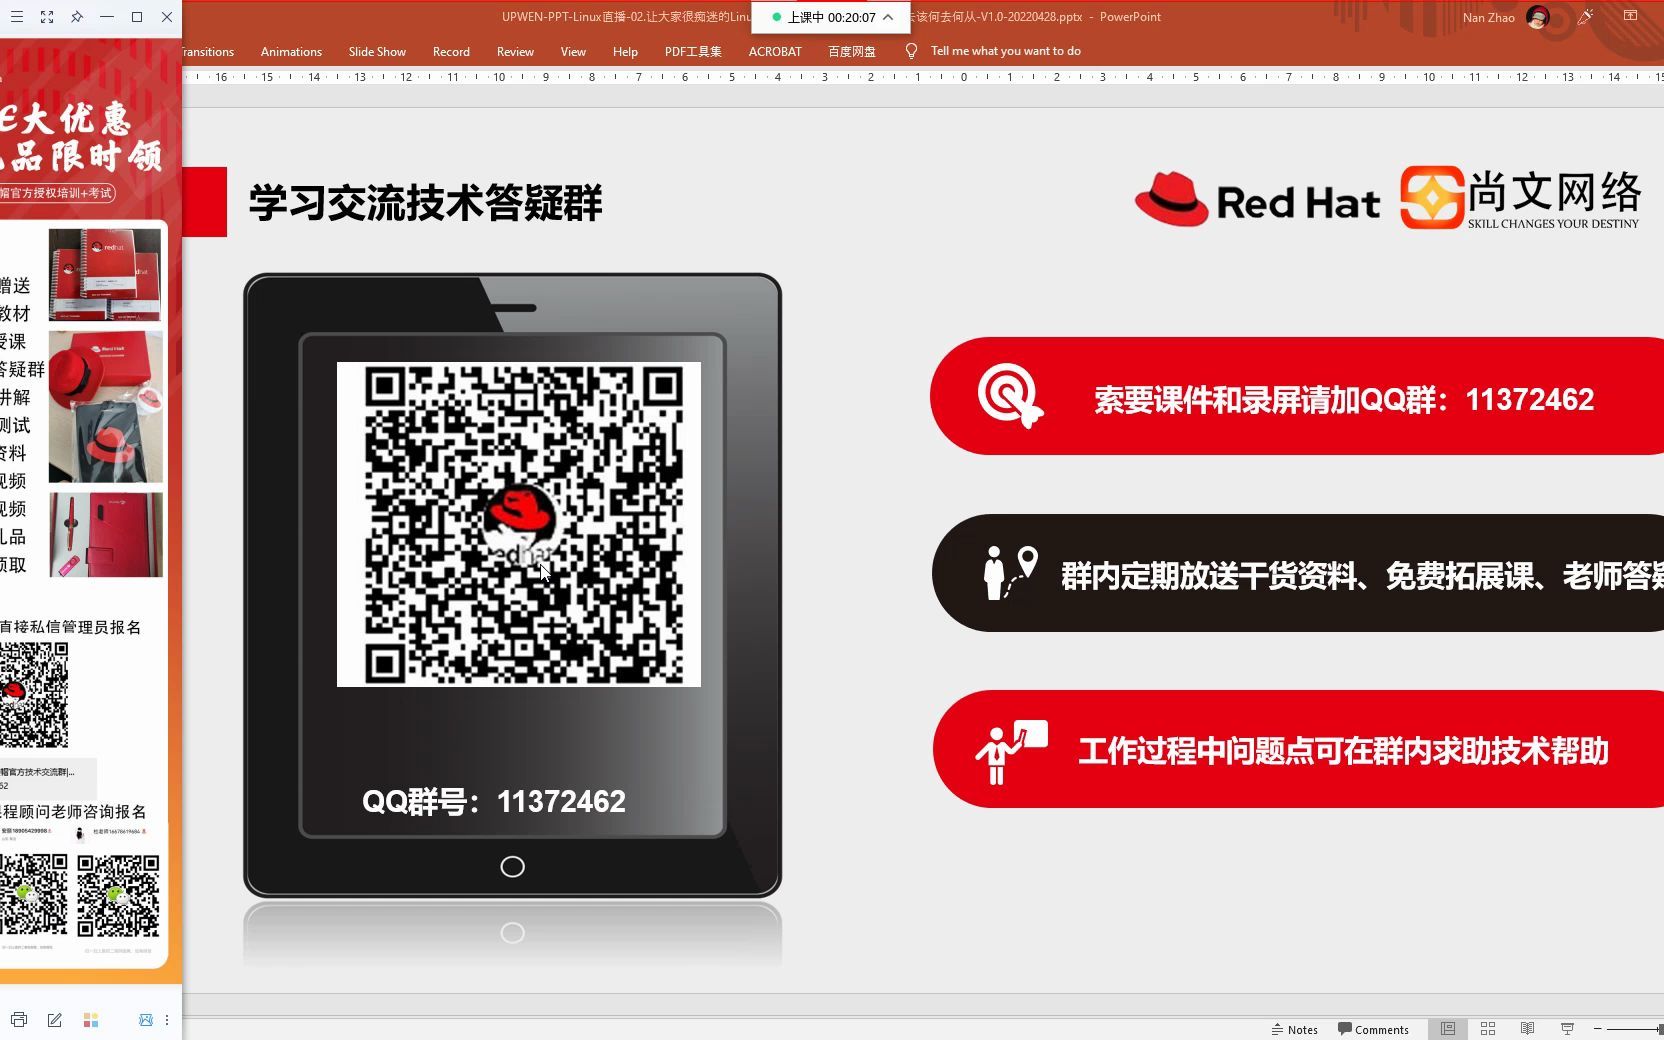Open the 百度网盘 ribbon tab
Screen dimensions: 1664x1040
click(x=851, y=51)
